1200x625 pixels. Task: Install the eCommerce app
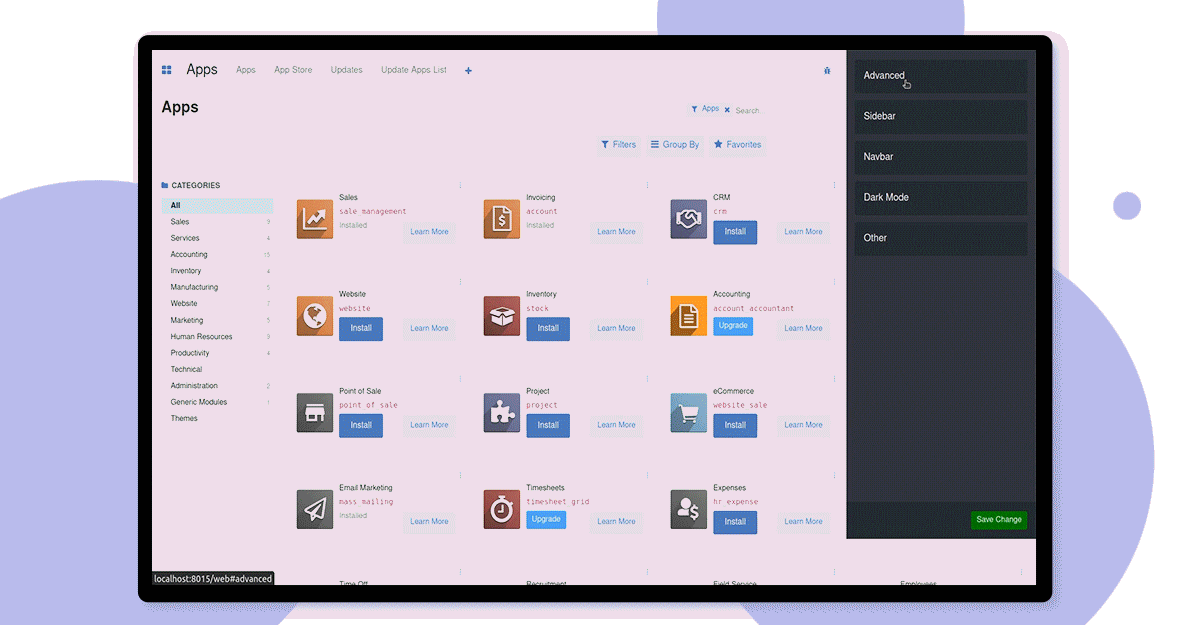coord(735,425)
